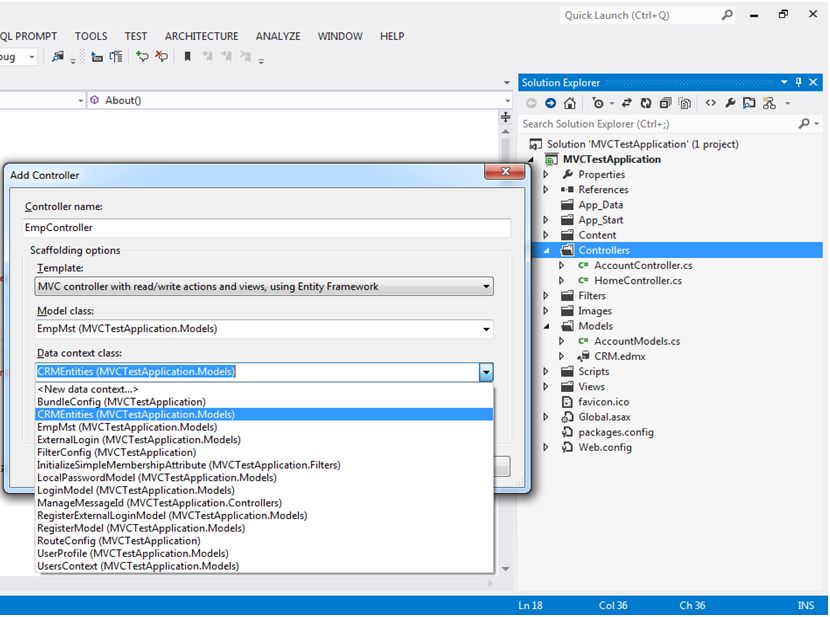
Task: Toggle bookmark using the toolbar bookmark icon
Action: click(187, 57)
